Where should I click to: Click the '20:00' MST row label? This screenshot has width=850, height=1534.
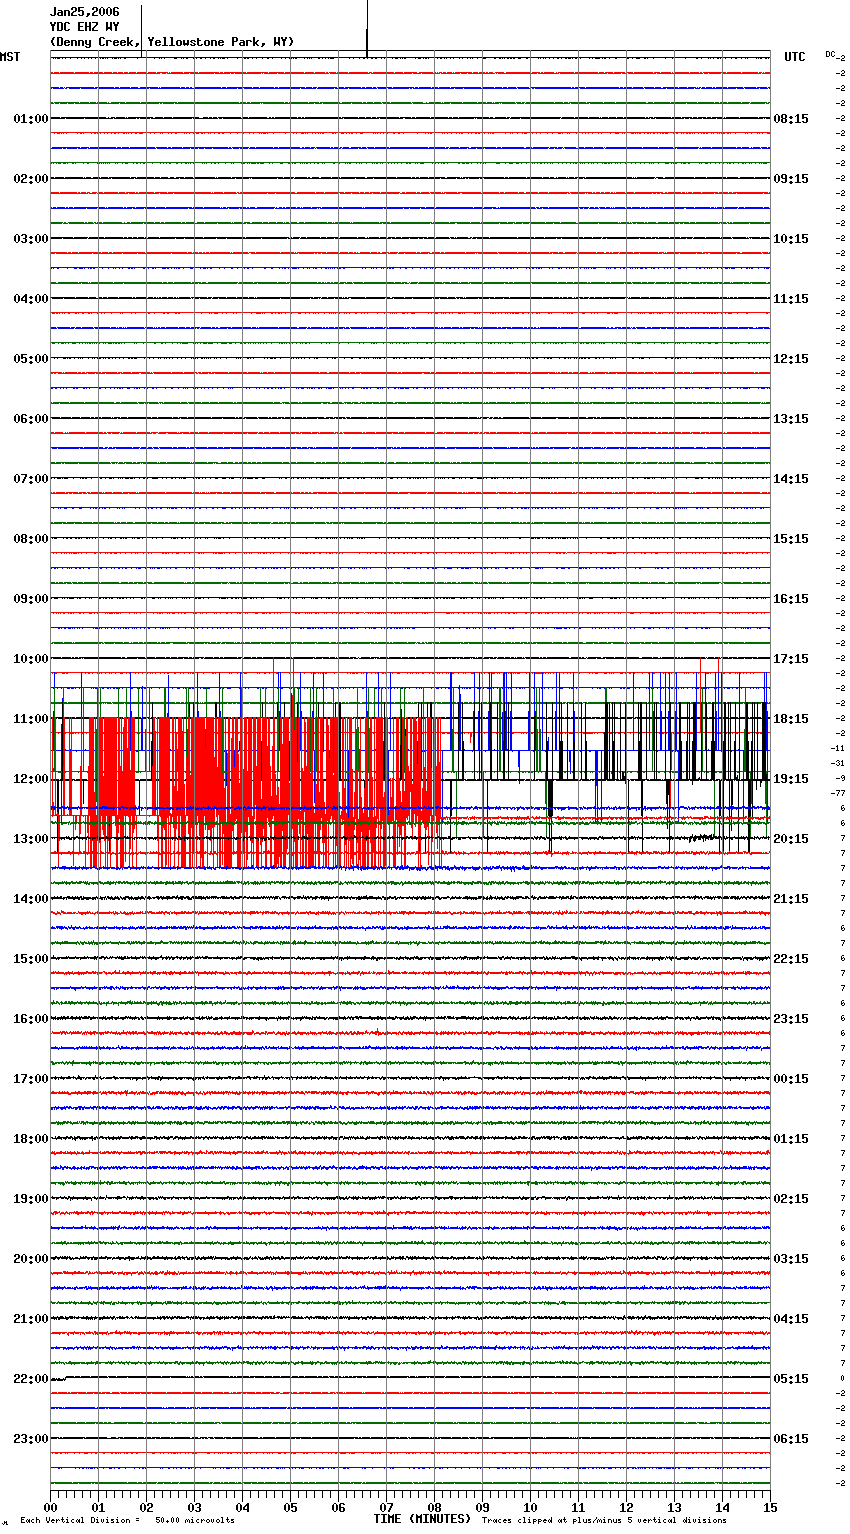click(x=31, y=1259)
